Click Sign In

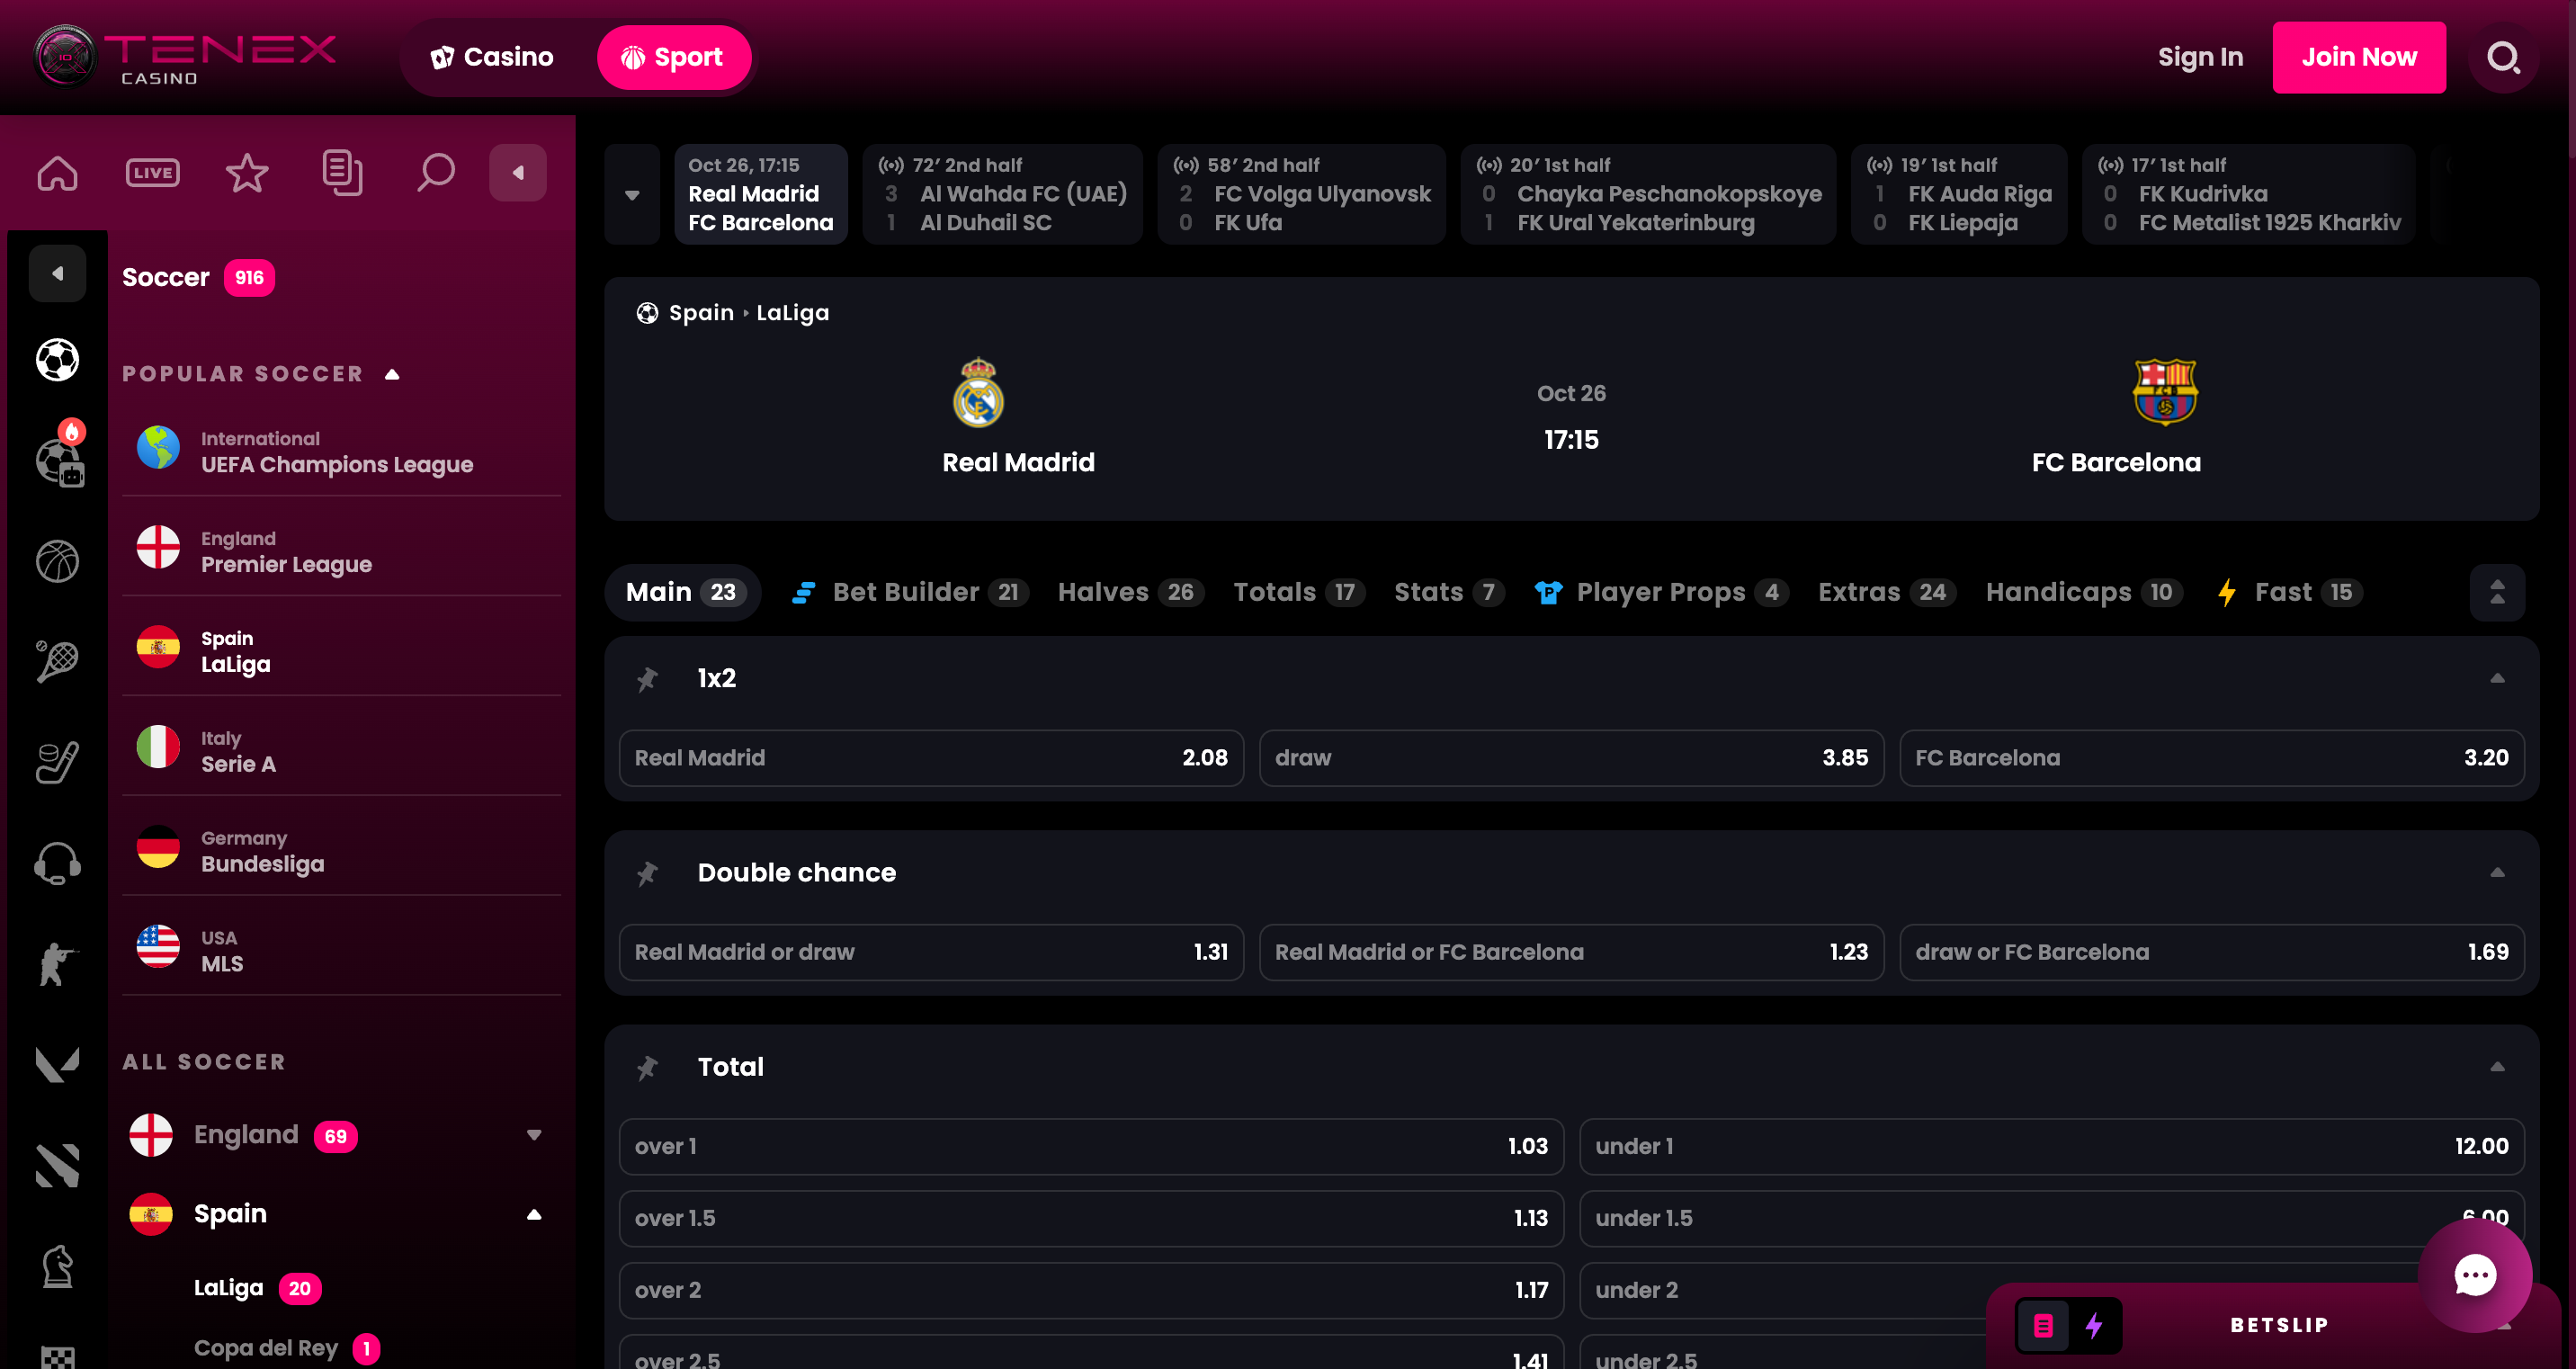pyautogui.click(x=2200, y=57)
